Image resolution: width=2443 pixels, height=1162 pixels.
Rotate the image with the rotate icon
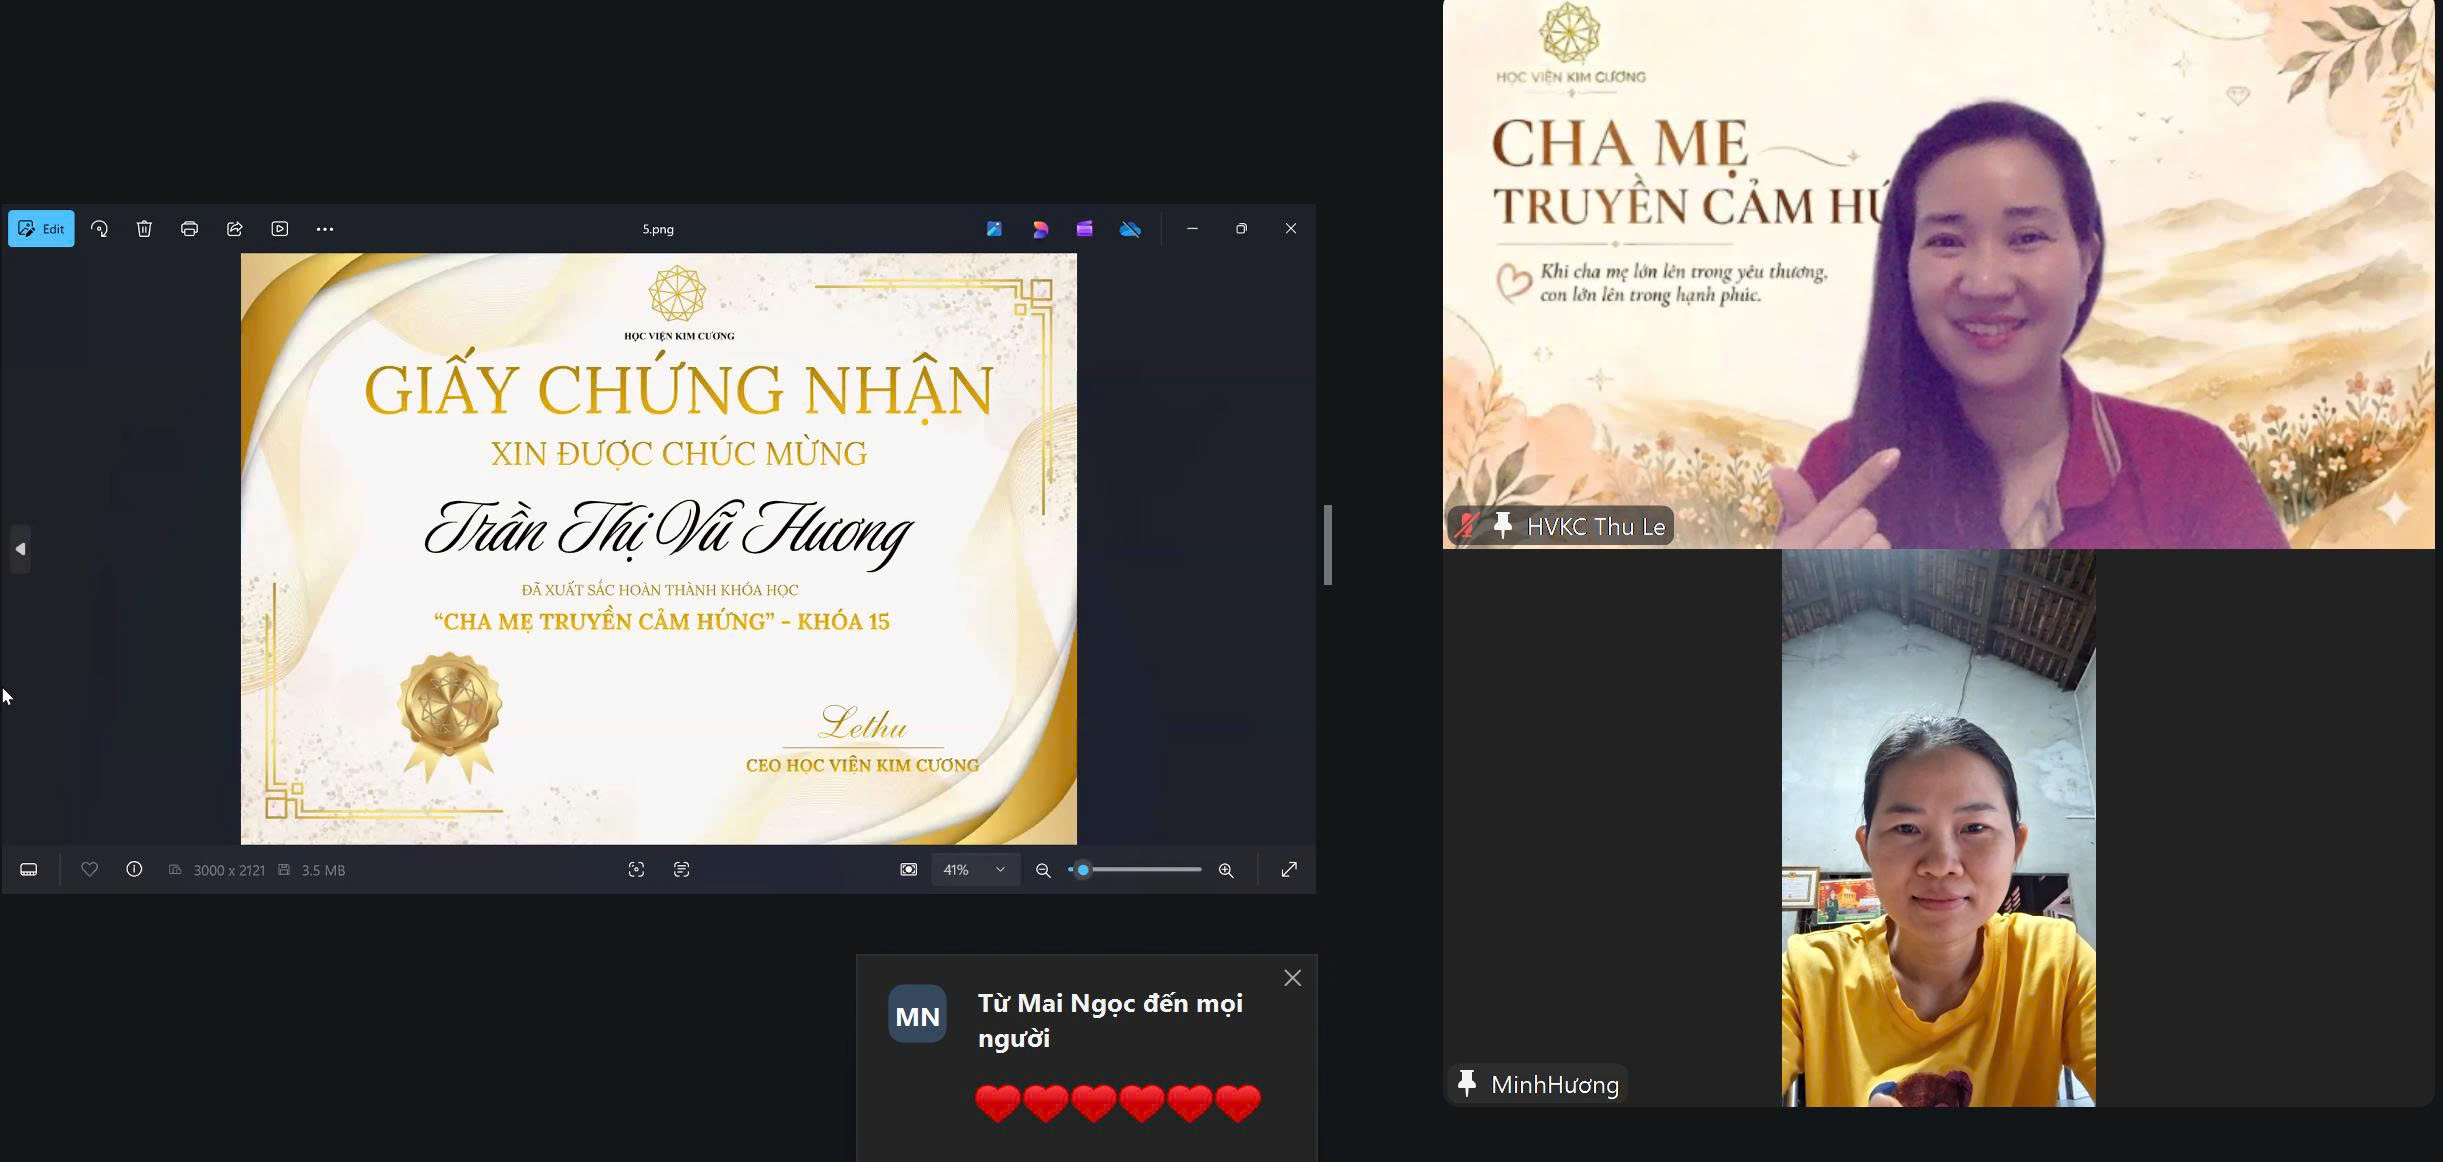99,229
